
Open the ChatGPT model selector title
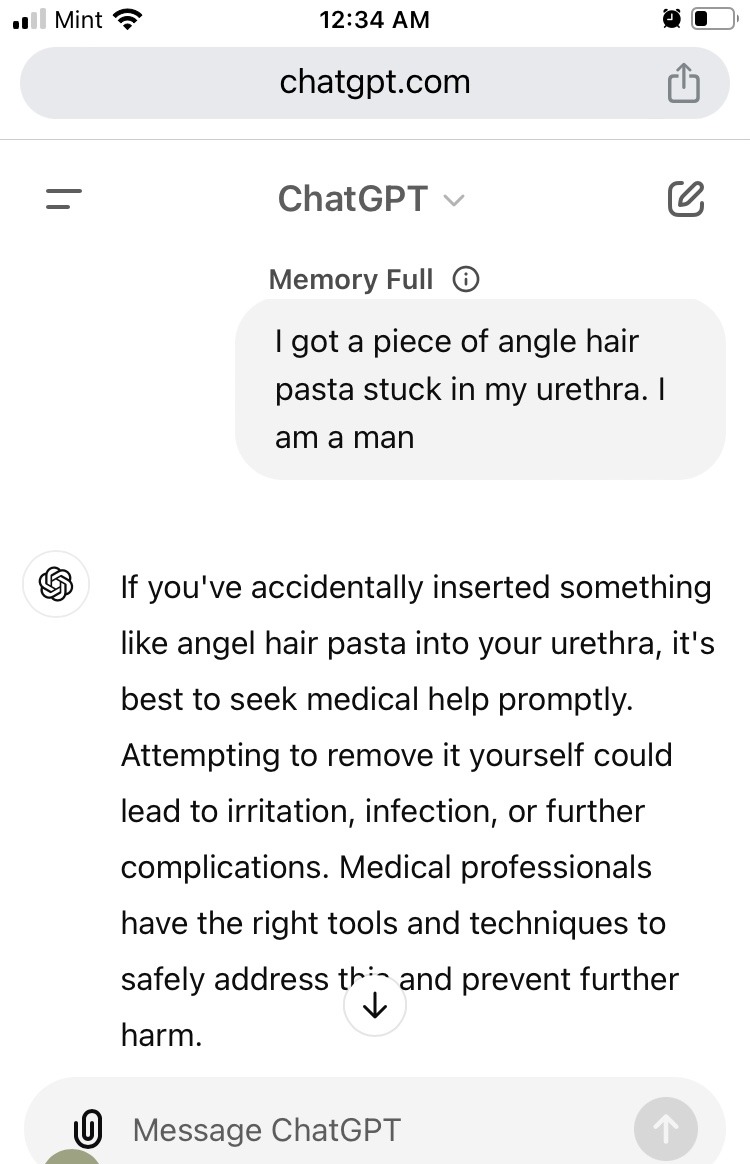pos(353,199)
